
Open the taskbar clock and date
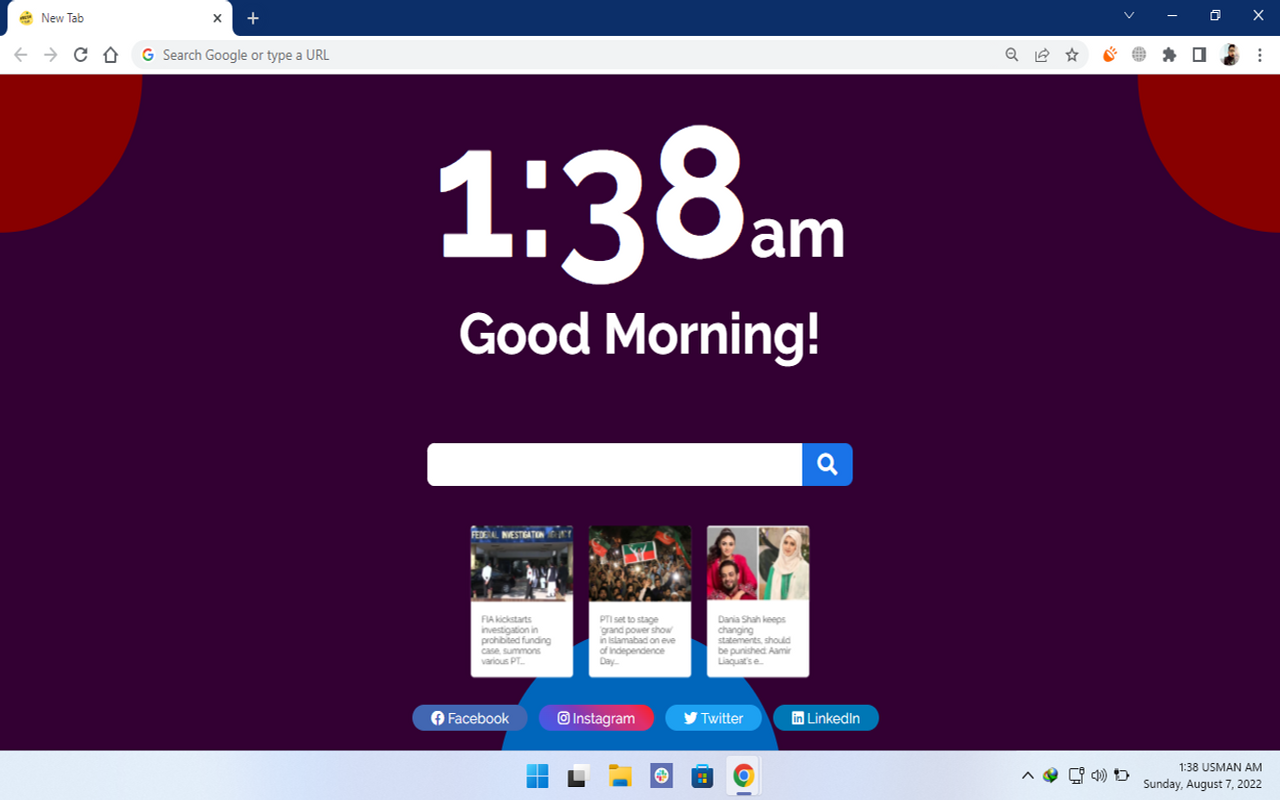coord(1203,776)
